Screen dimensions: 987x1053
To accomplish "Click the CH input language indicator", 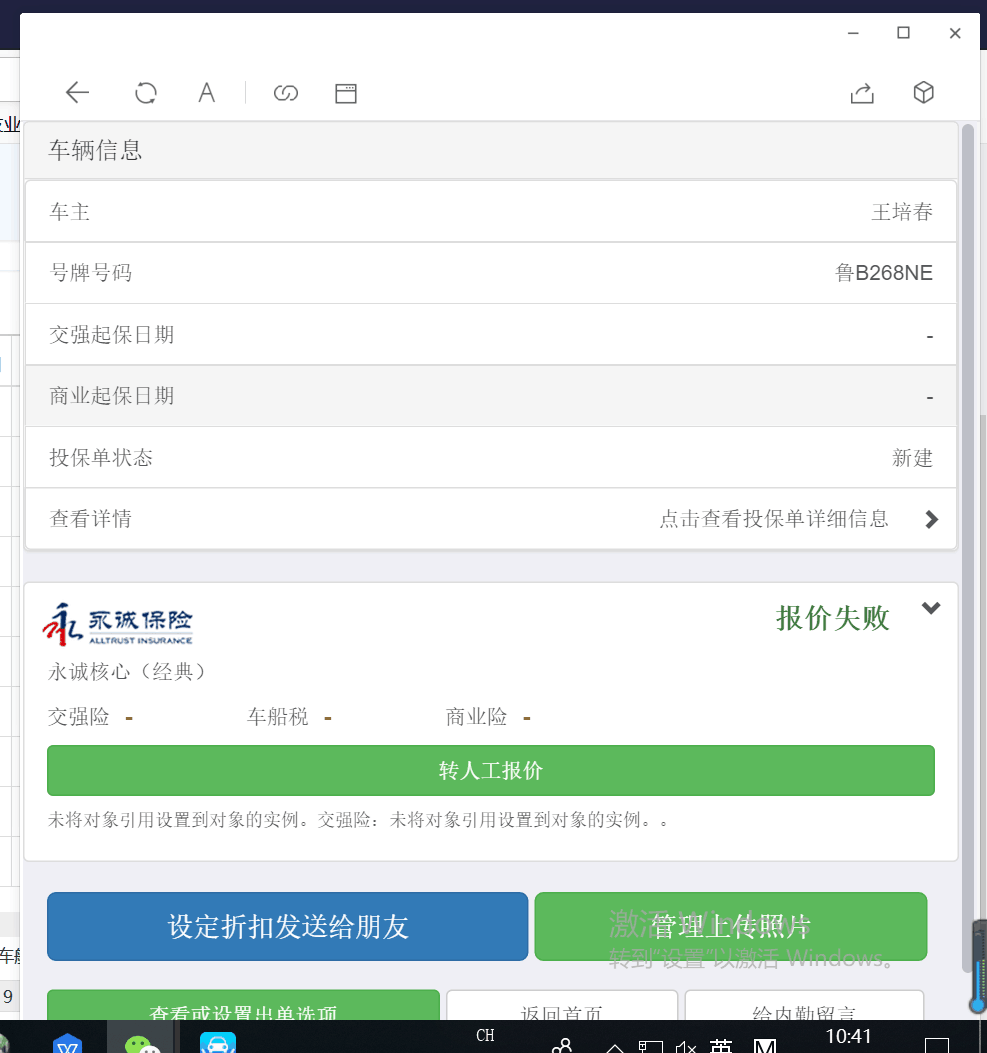I will click(485, 1036).
